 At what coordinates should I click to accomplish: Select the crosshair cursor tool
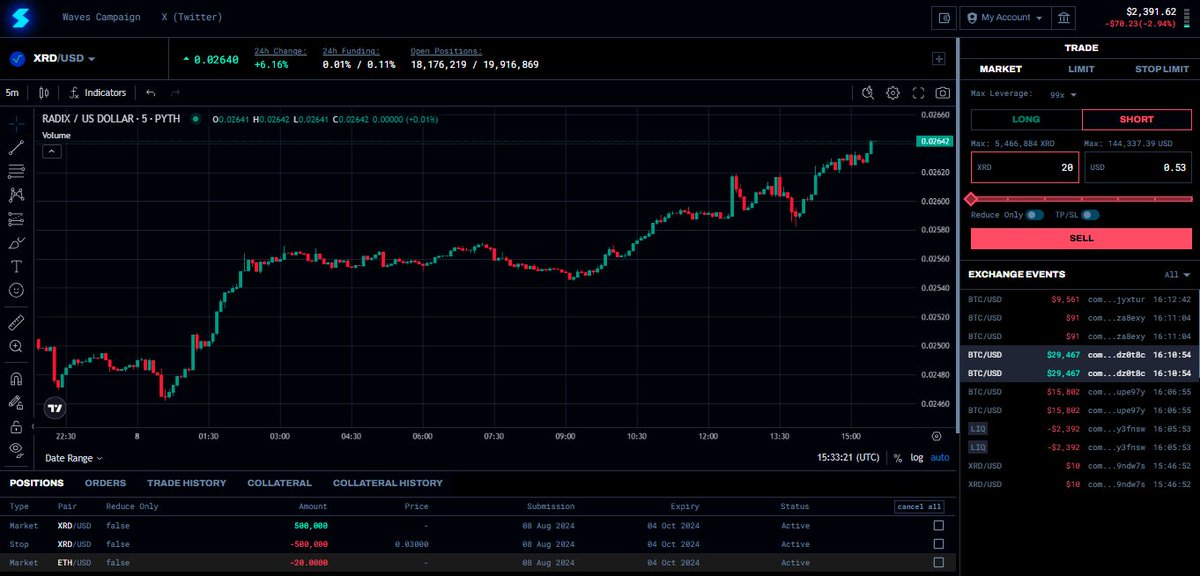pyautogui.click(x=16, y=125)
